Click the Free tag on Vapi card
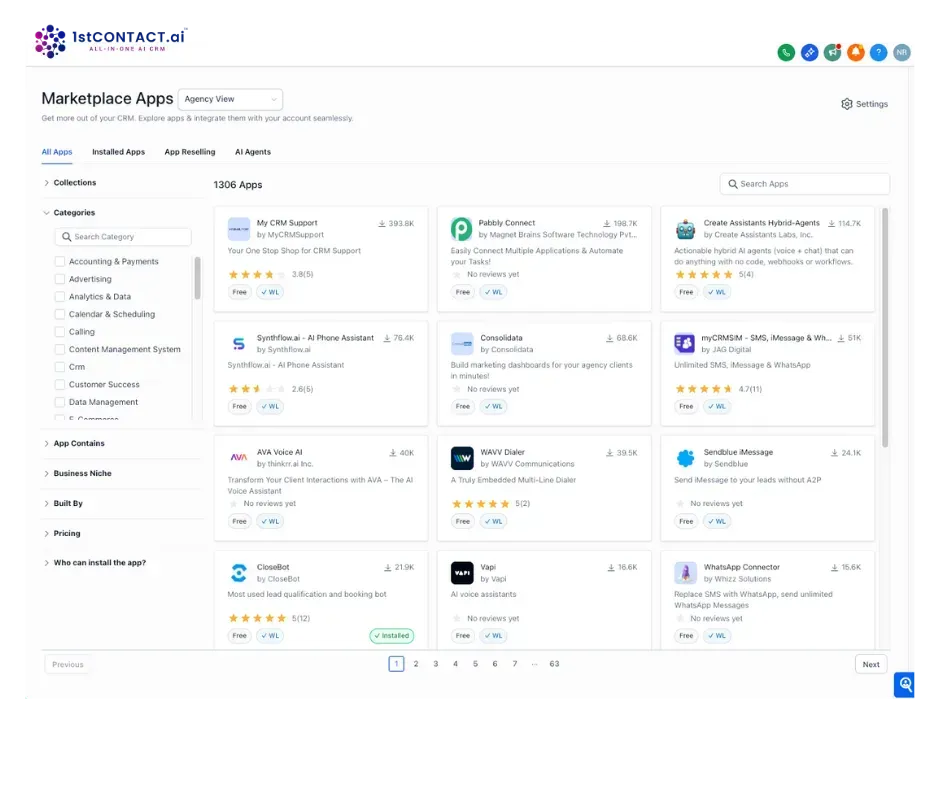This screenshot has height=788, width=940. click(x=462, y=636)
